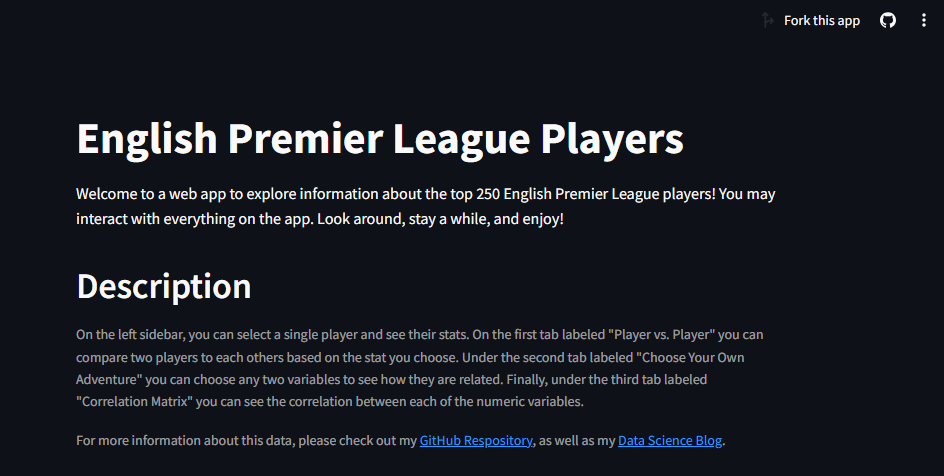Screen dimensions: 944x476
Task: Click the "On the left sidebar" phrase
Action: coord(130,335)
